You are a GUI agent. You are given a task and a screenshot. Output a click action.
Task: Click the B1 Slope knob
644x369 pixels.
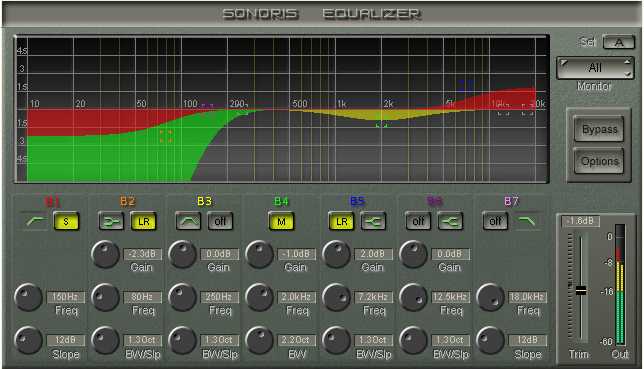tap(28, 340)
